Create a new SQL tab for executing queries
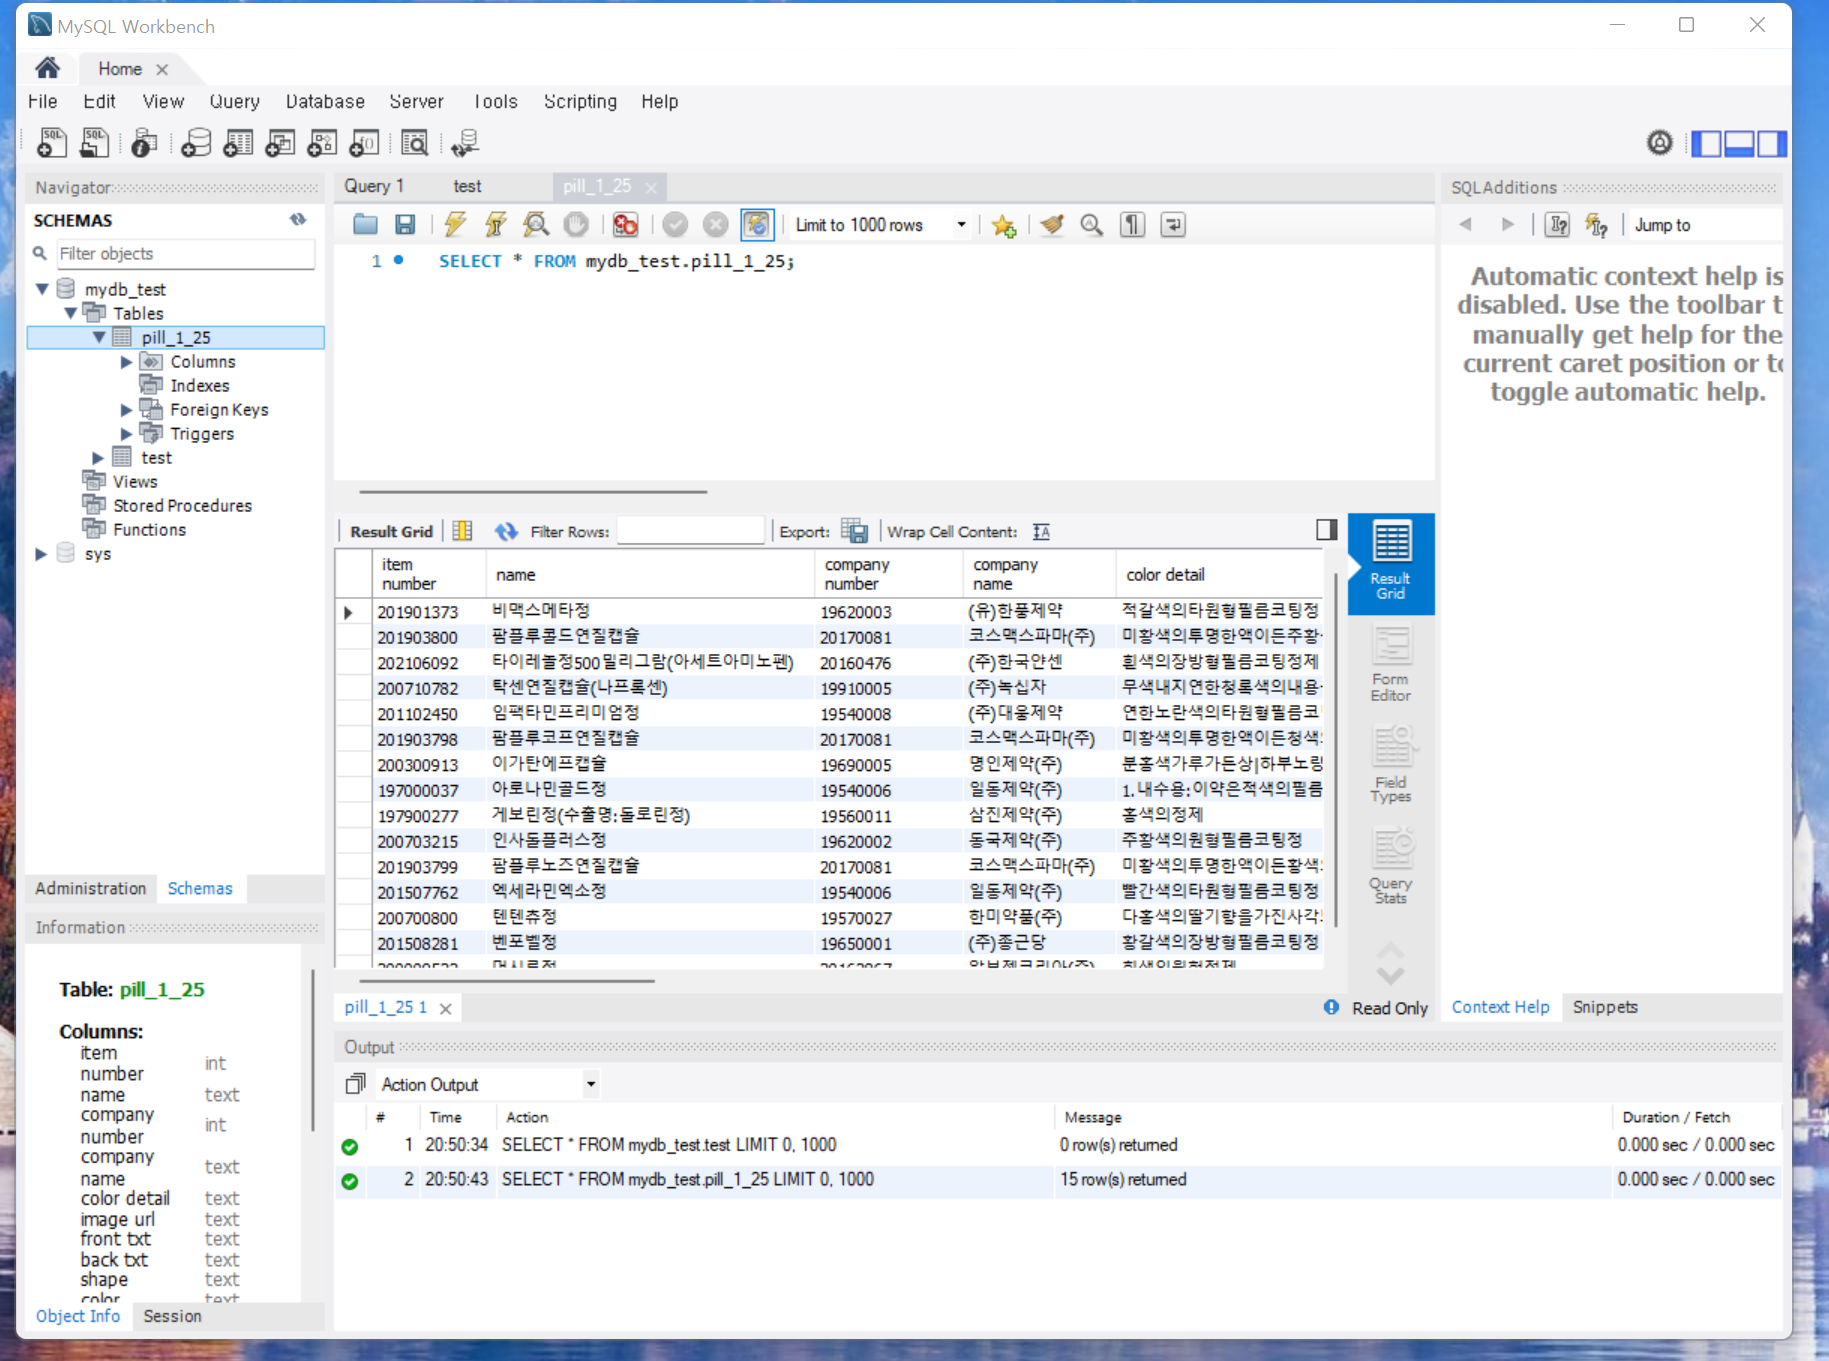 (x=50, y=142)
